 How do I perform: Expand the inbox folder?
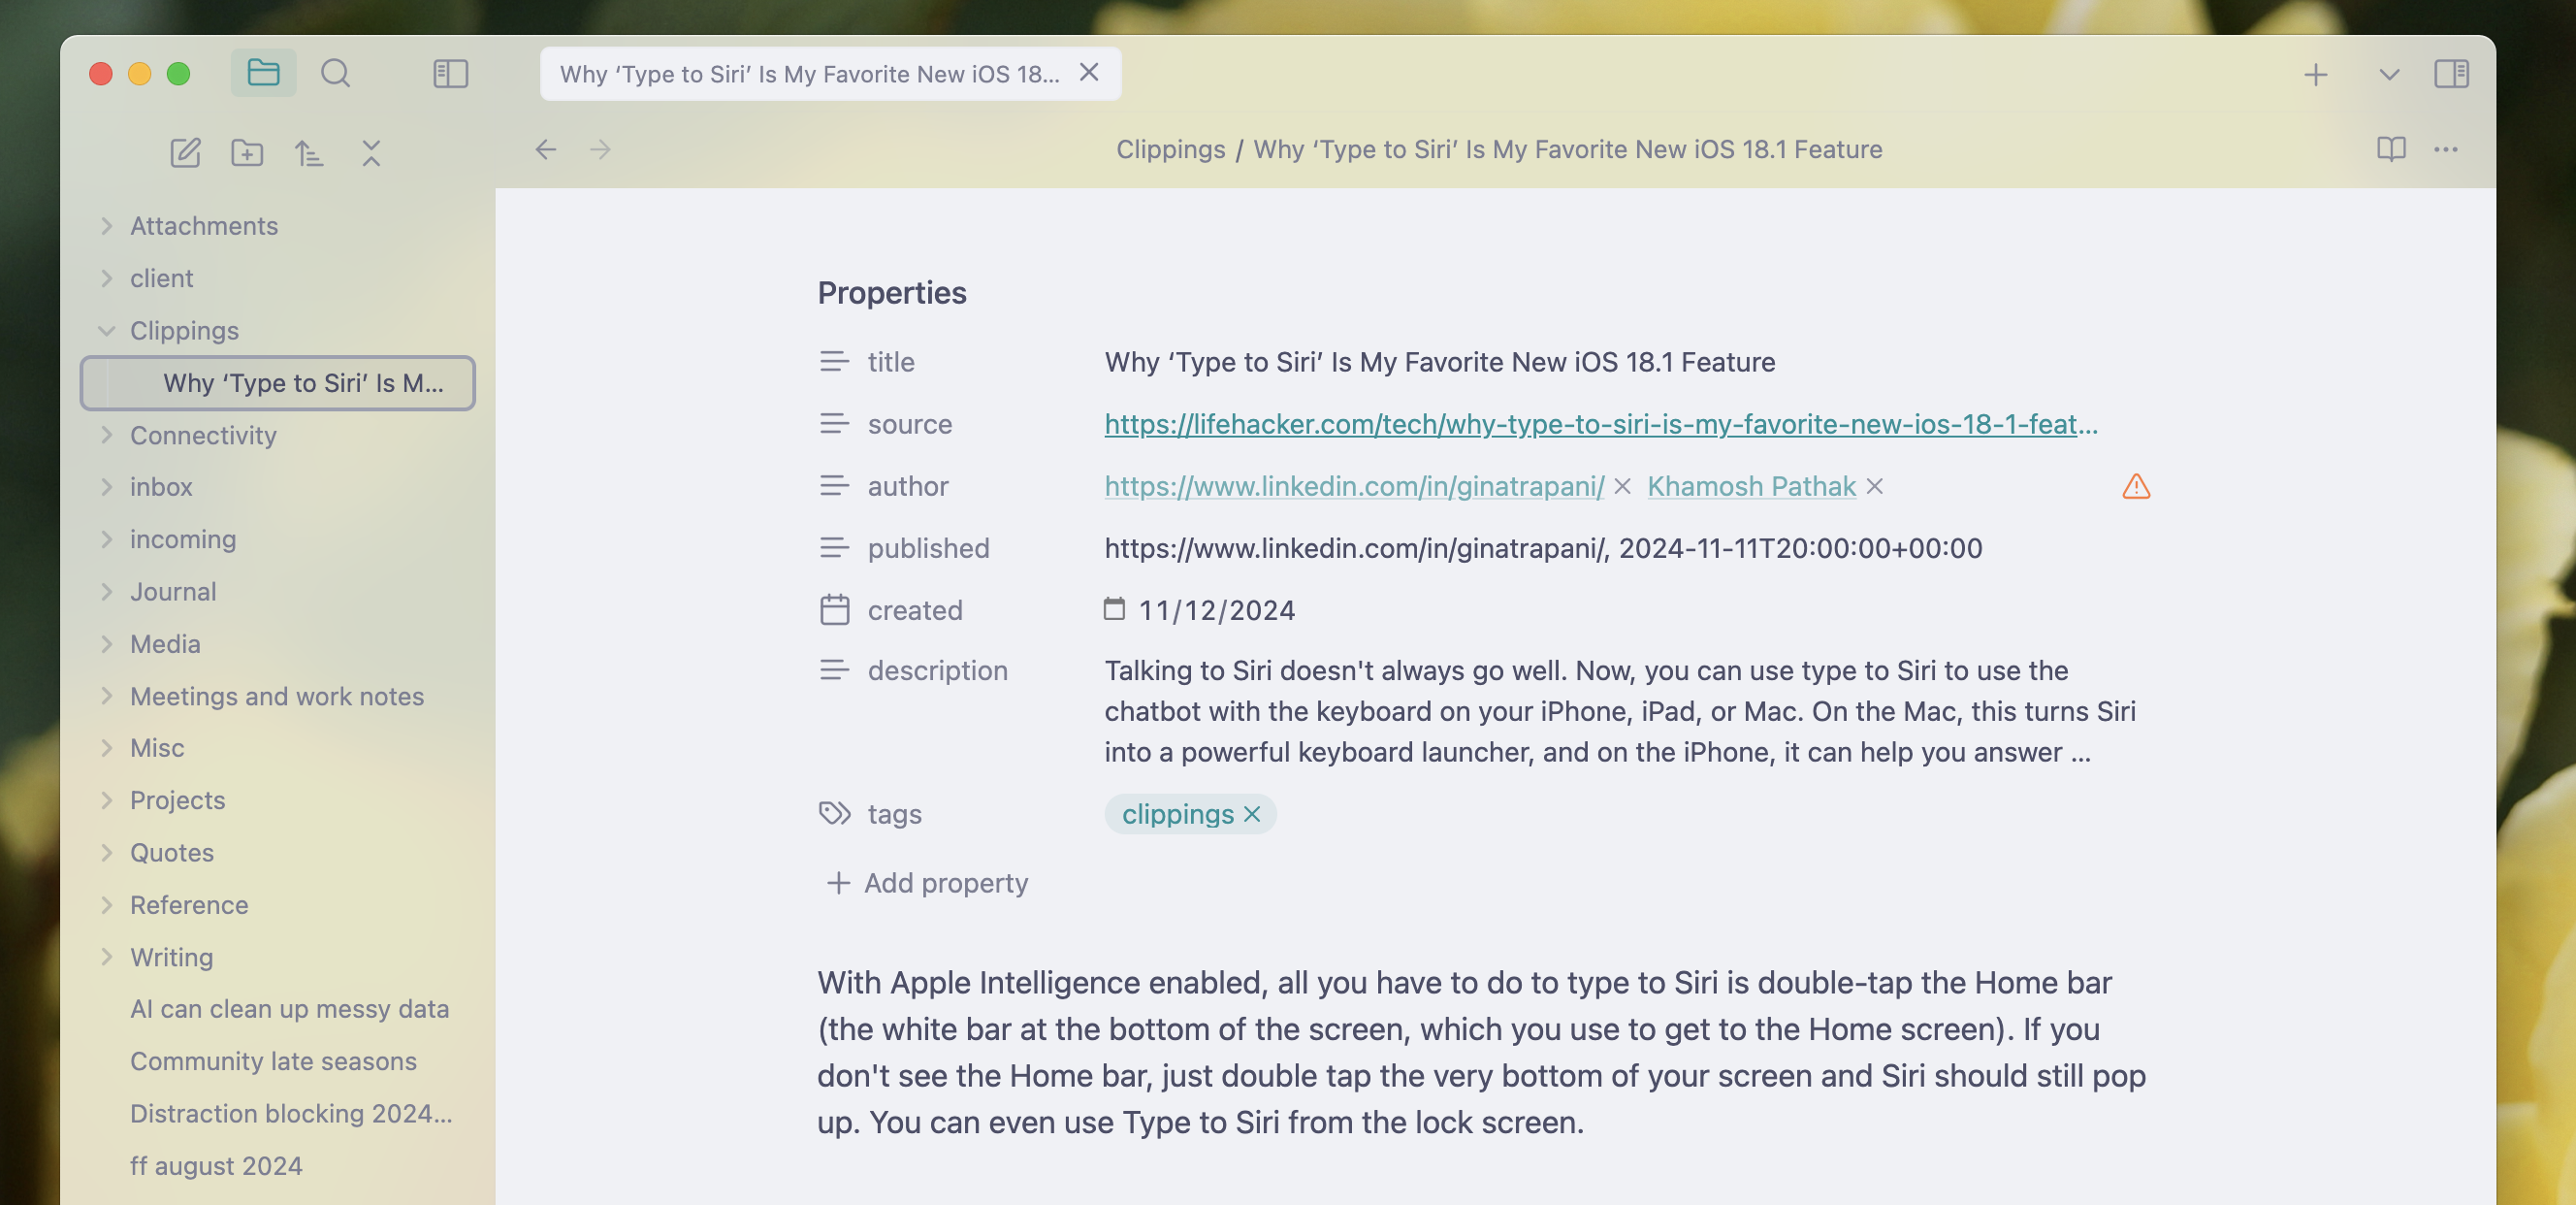pyautogui.click(x=106, y=486)
